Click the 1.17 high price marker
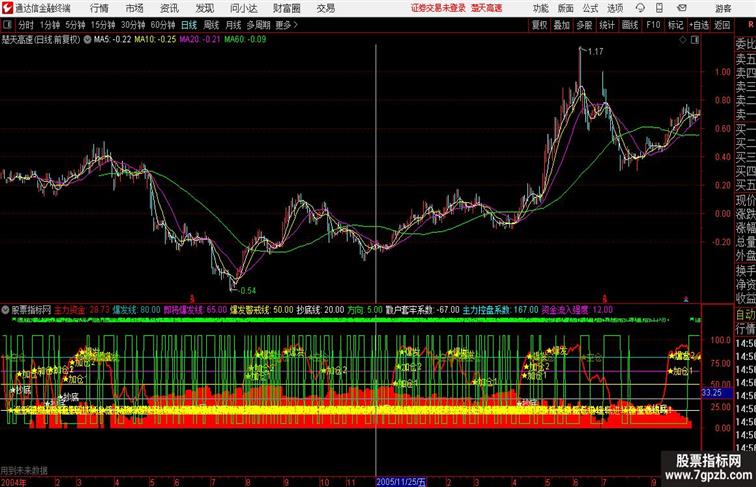The width and height of the screenshot is (756, 487). (595, 51)
